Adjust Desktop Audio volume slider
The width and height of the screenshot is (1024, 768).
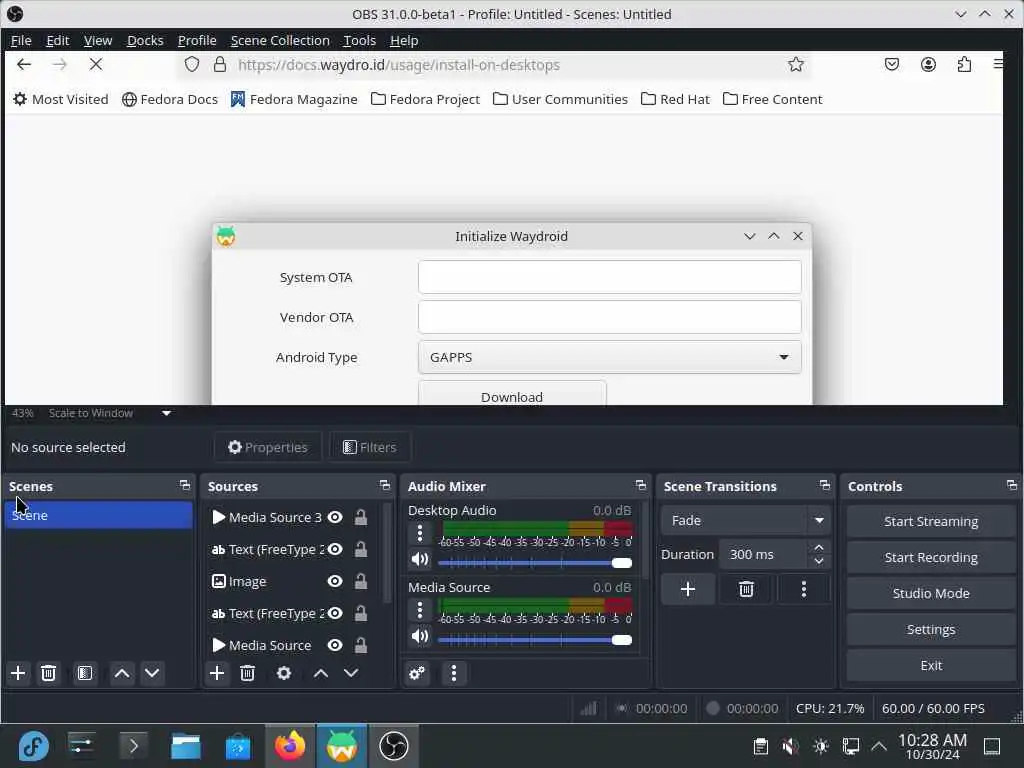pyautogui.click(x=534, y=562)
